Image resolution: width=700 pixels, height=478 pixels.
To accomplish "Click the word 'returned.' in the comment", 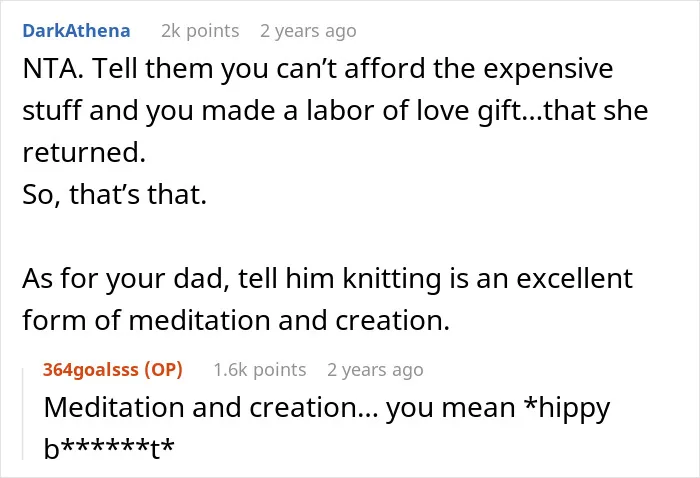I will (x=84, y=153).
